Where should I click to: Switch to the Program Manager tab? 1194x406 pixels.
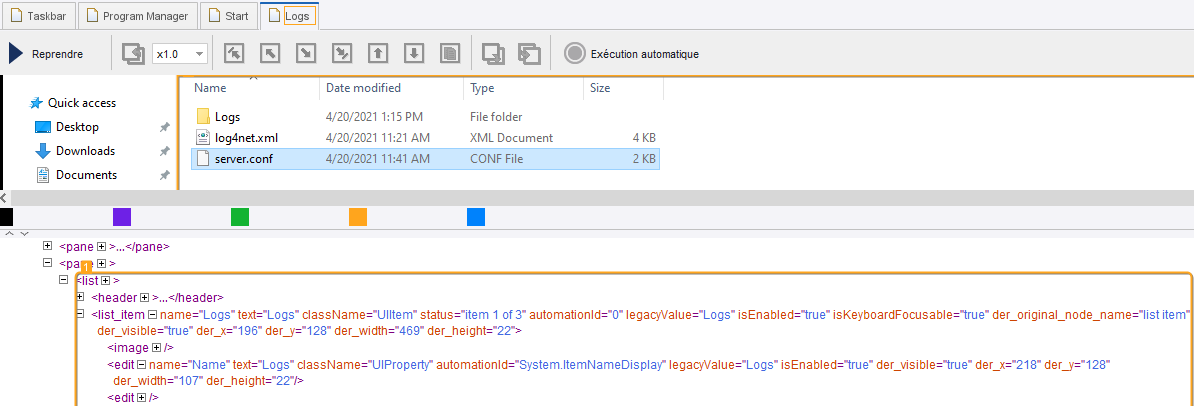coord(137,16)
